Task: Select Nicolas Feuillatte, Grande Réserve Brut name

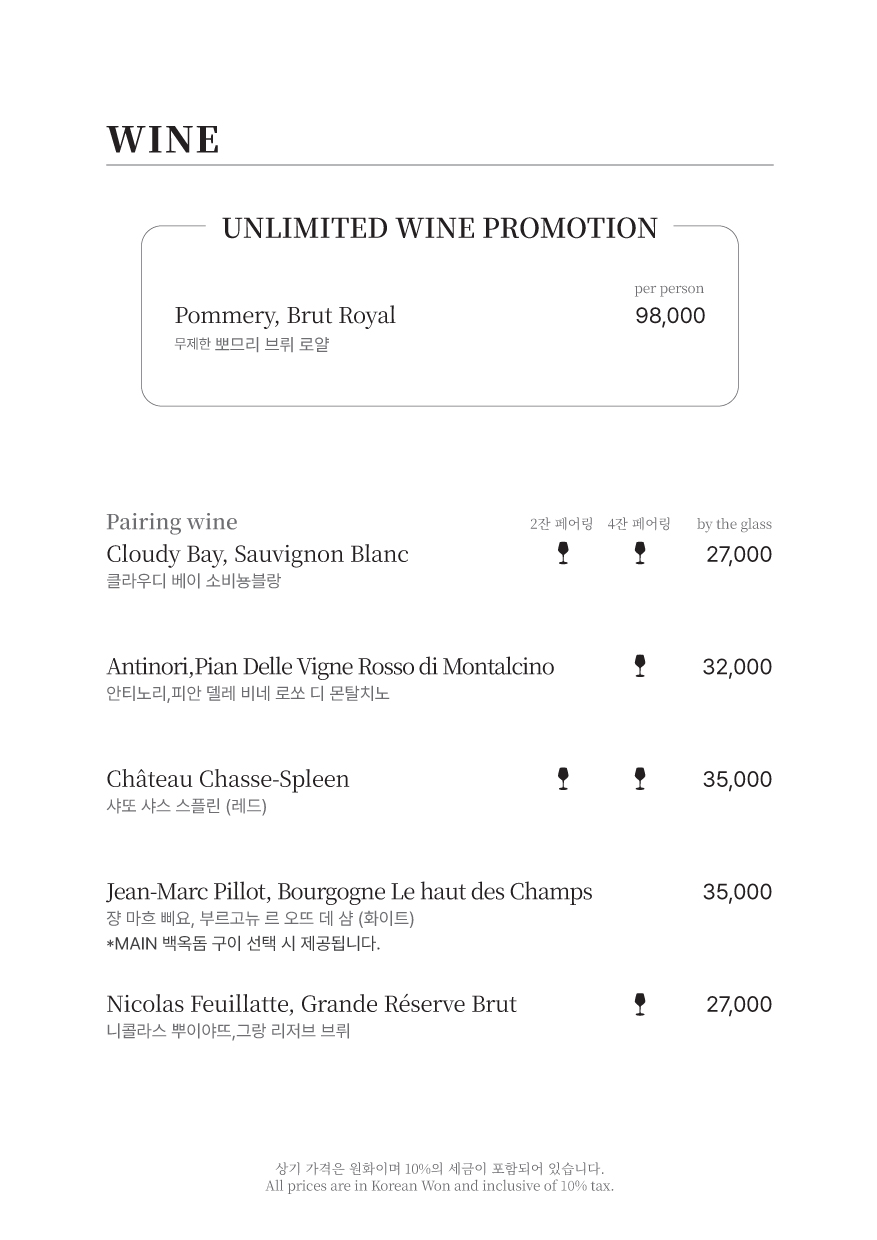Action: tap(311, 1004)
